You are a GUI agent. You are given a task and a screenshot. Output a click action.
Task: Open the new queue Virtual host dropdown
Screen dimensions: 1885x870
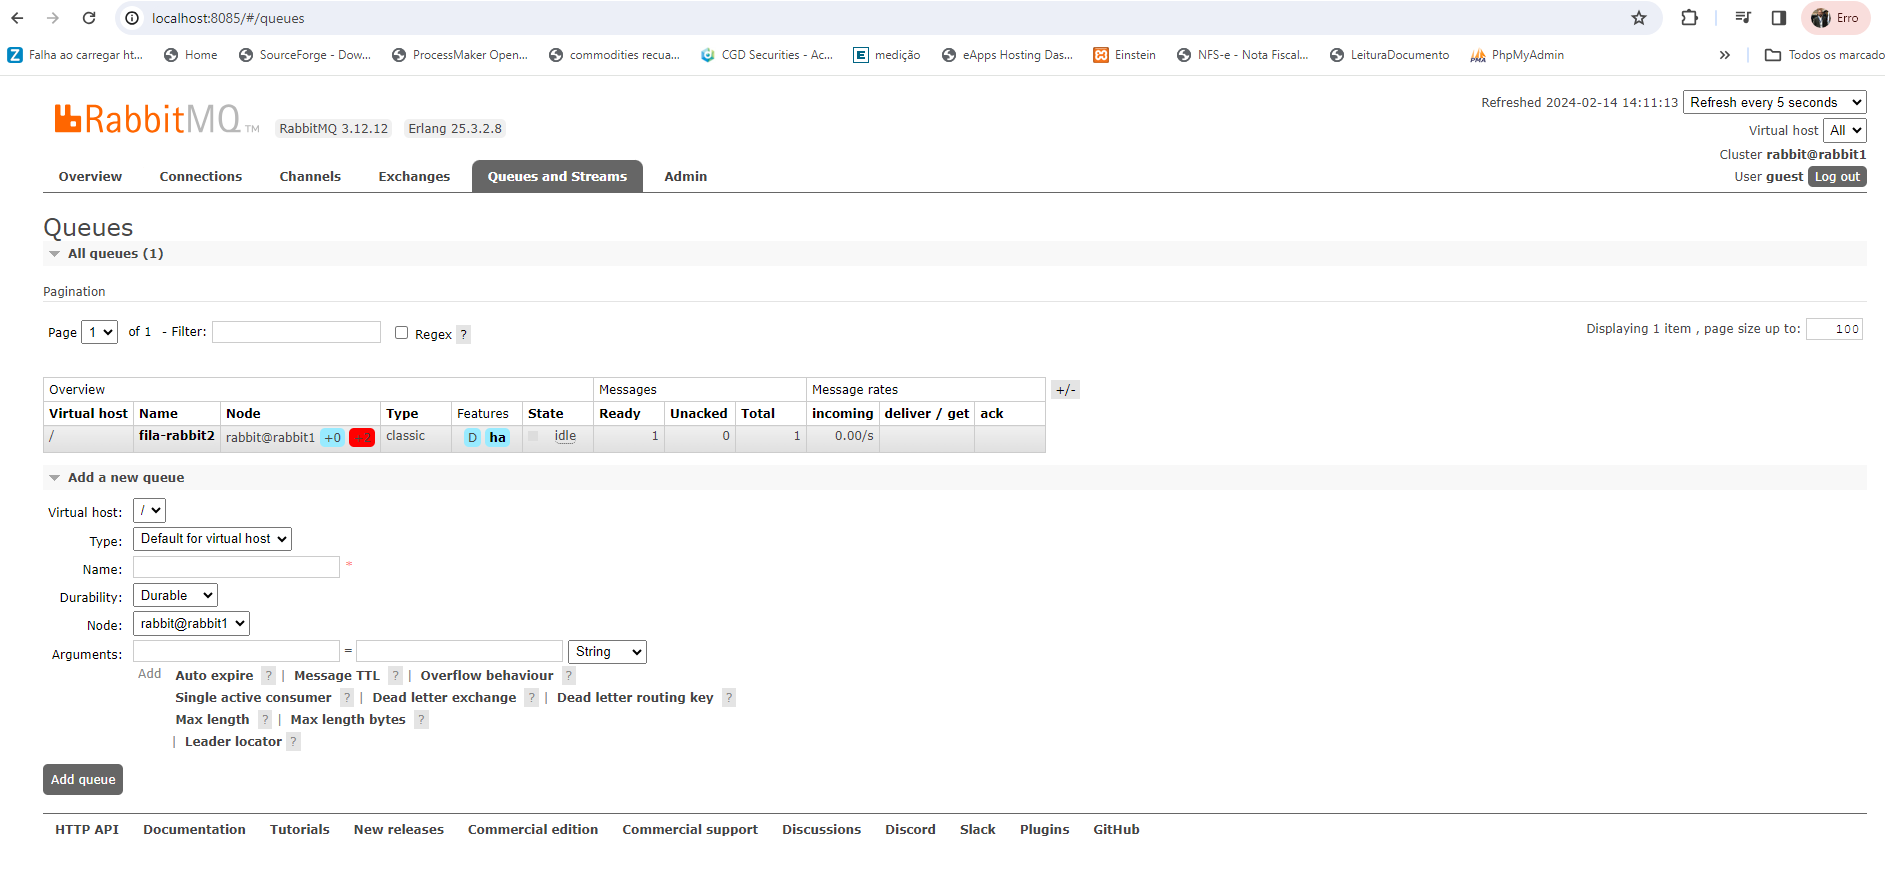point(149,511)
